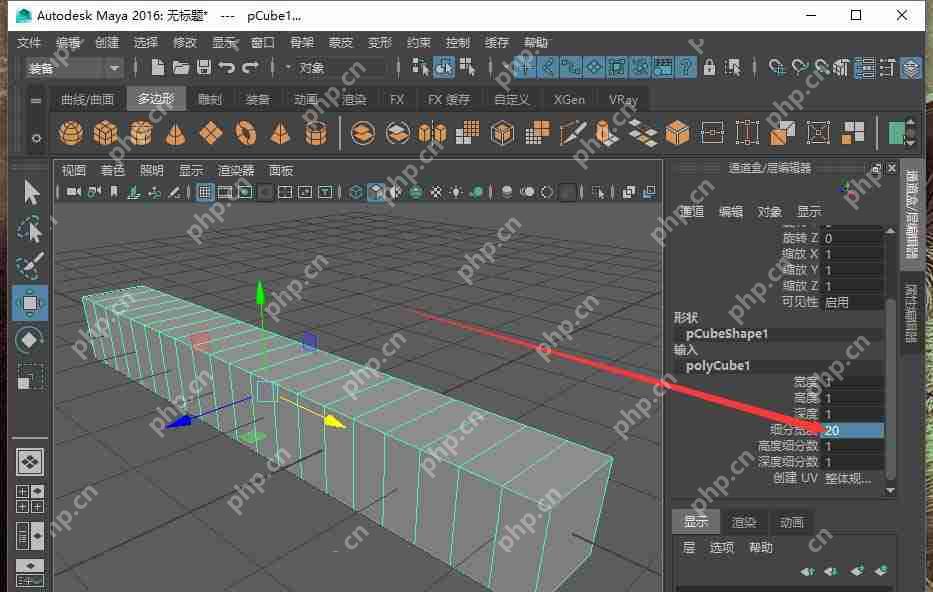933x592 pixels.
Task: Open the shelf tab list menu button
Action: click(x=36, y=101)
